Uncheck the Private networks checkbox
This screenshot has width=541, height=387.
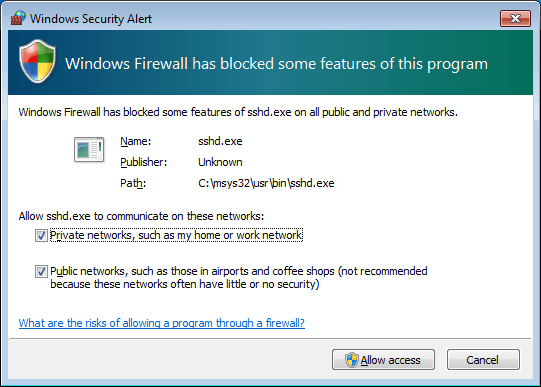(x=41, y=236)
